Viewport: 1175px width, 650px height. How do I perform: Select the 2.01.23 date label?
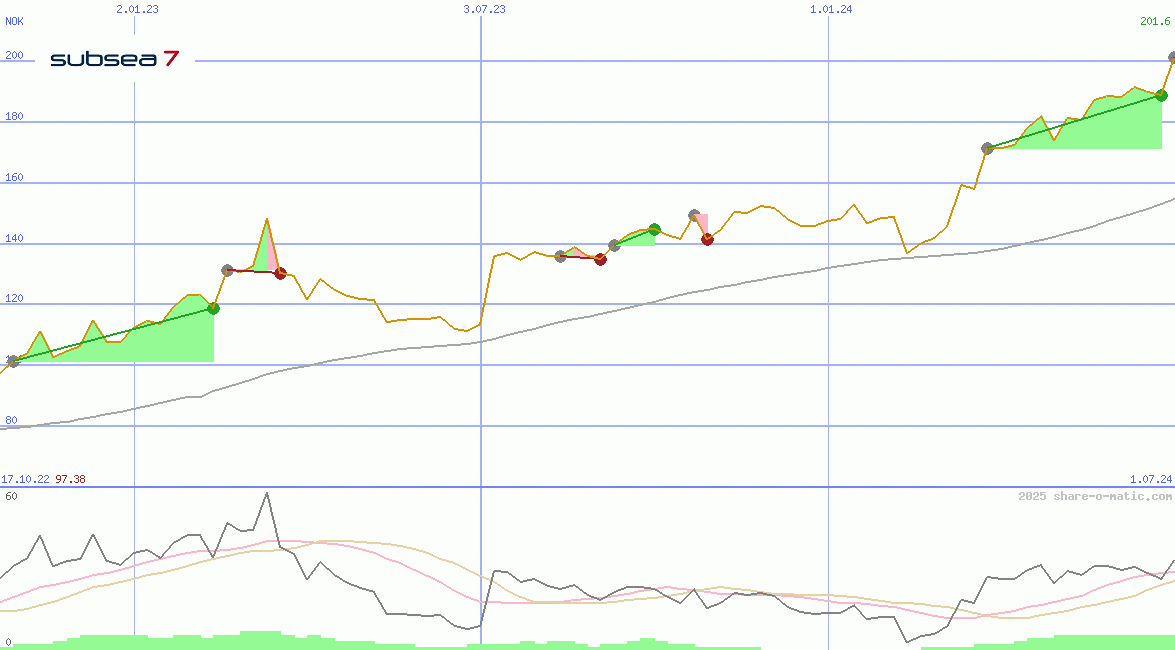[137, 9]
